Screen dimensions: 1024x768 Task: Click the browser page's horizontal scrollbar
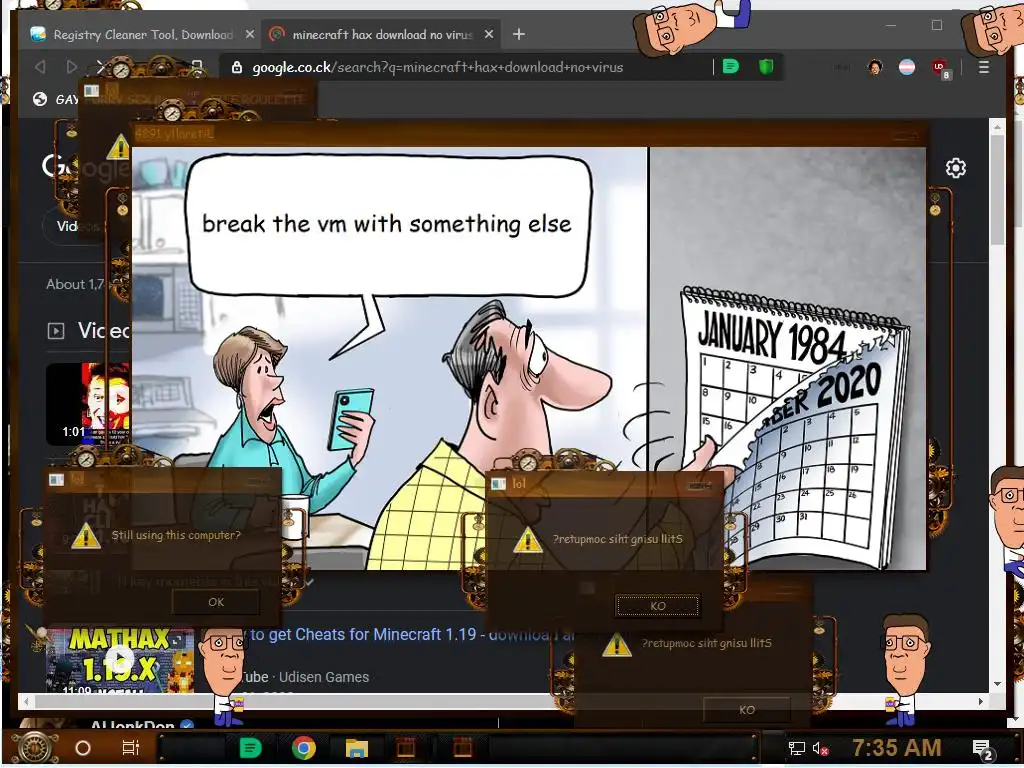pyautogui.click(x=503, y=701)
